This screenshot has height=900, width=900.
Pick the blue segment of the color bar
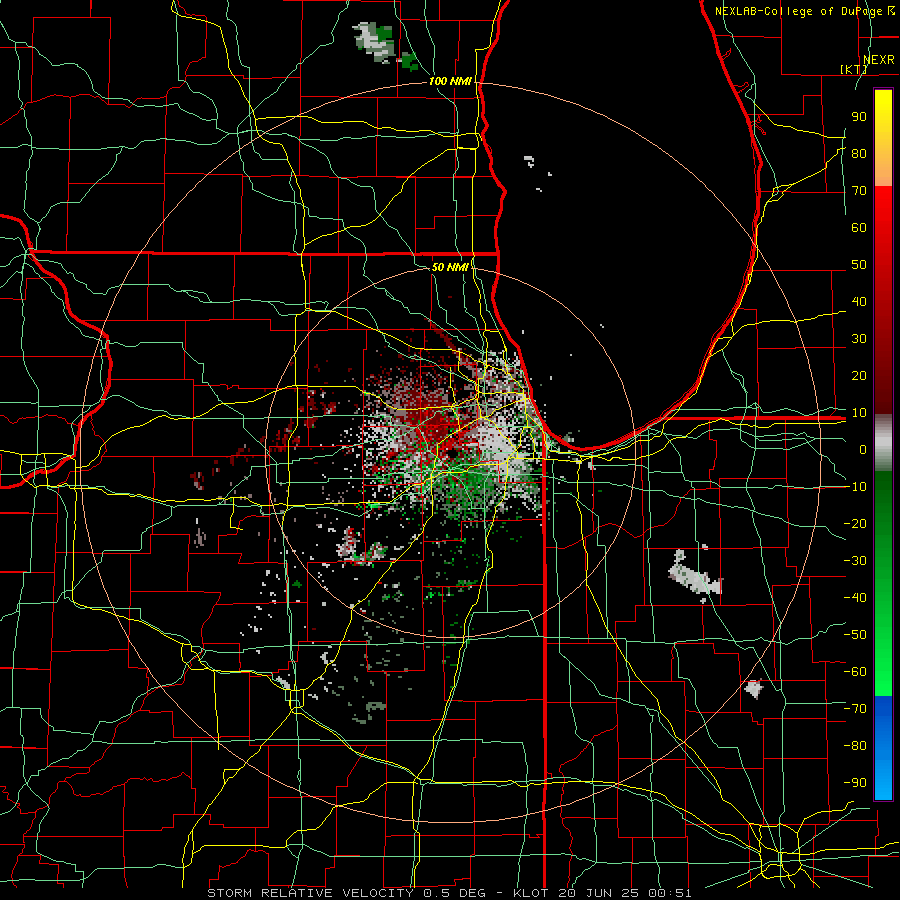[x=883, y=747]
